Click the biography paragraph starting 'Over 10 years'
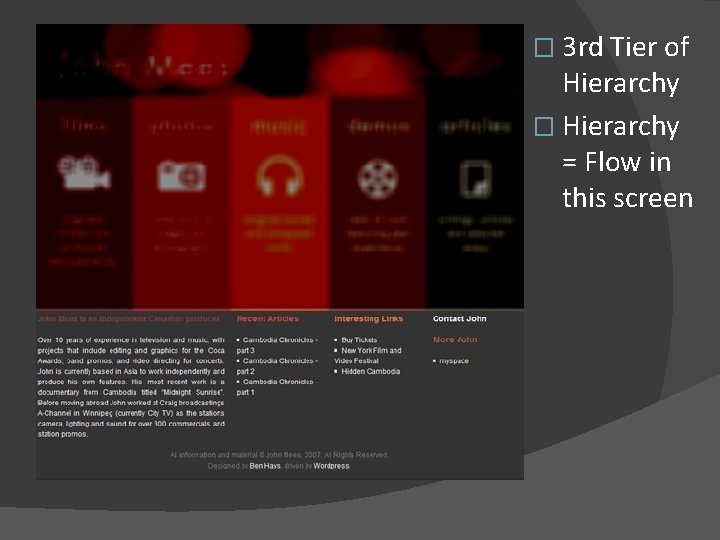 131,387
